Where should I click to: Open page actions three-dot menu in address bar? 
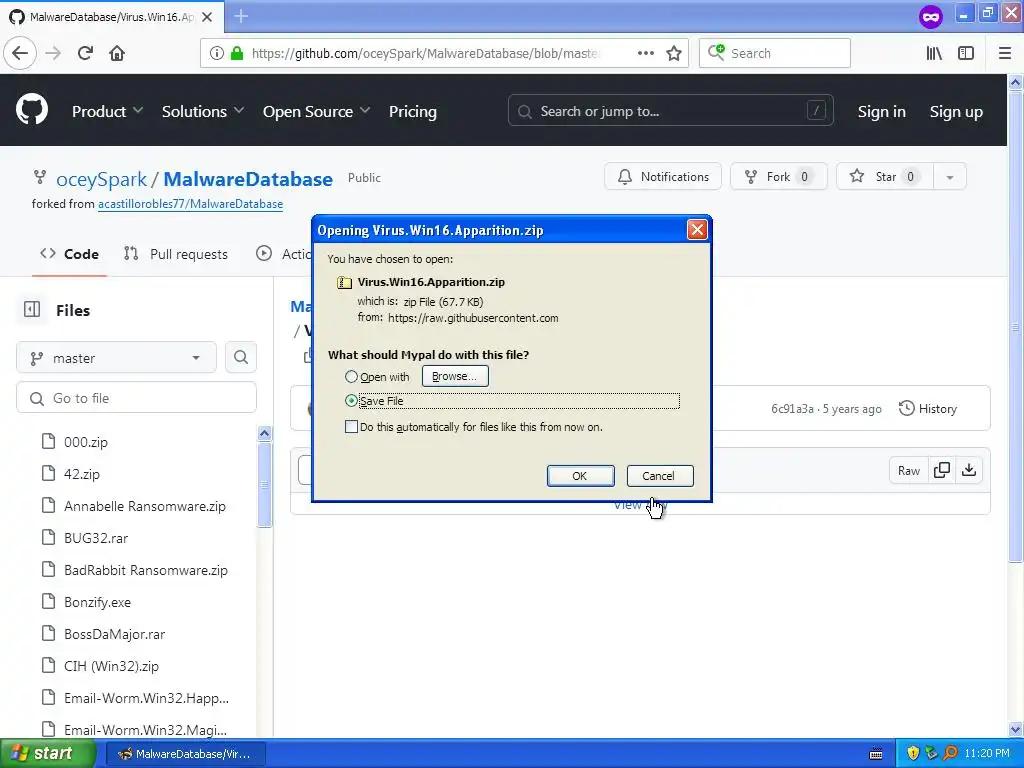pos(645,53)
